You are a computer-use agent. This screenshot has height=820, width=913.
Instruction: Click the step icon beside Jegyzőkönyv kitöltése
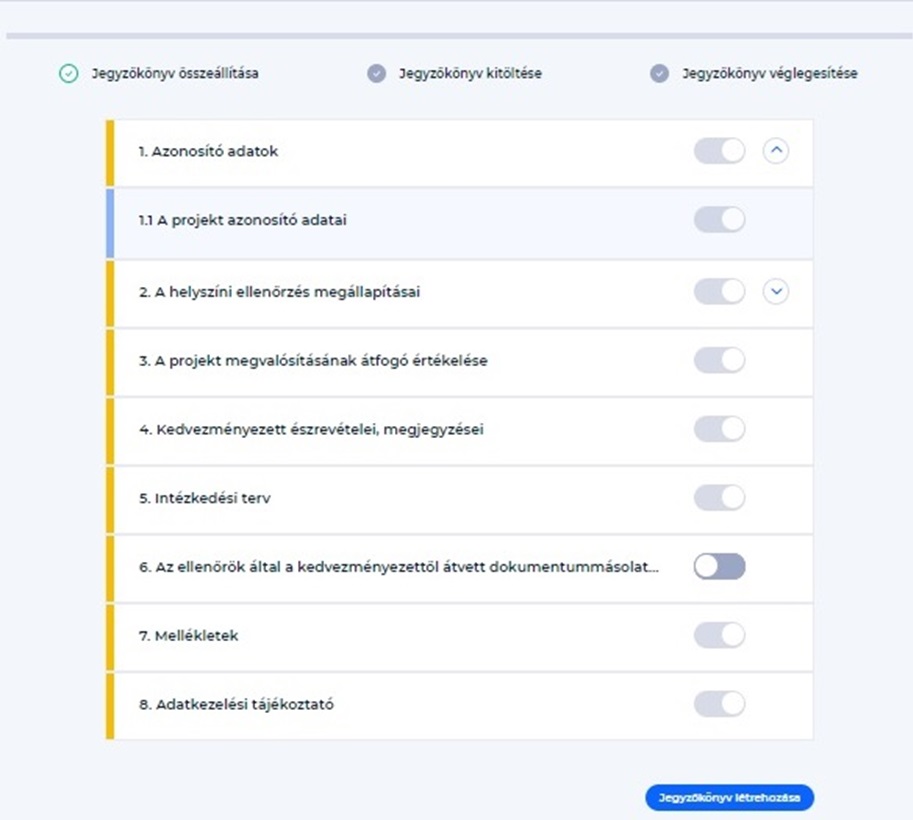(376, 73)
